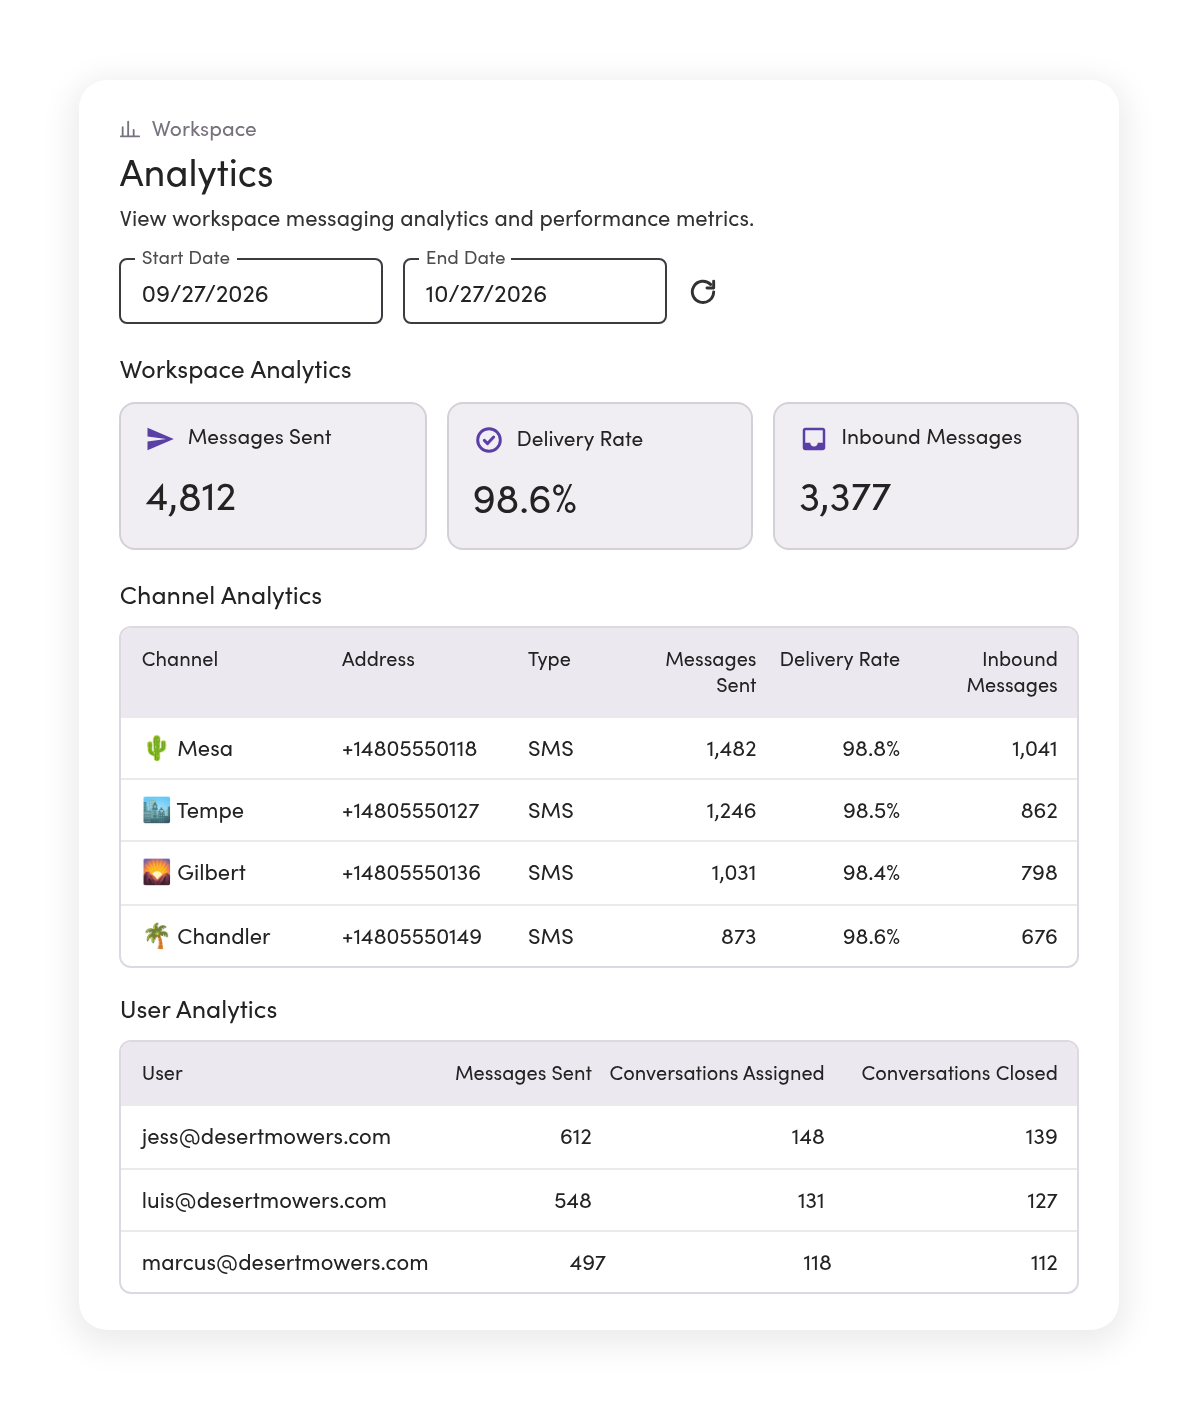Click the Conversations Assigned header
Screen dimensions: 1200x1410
[x=717, y=1074]
